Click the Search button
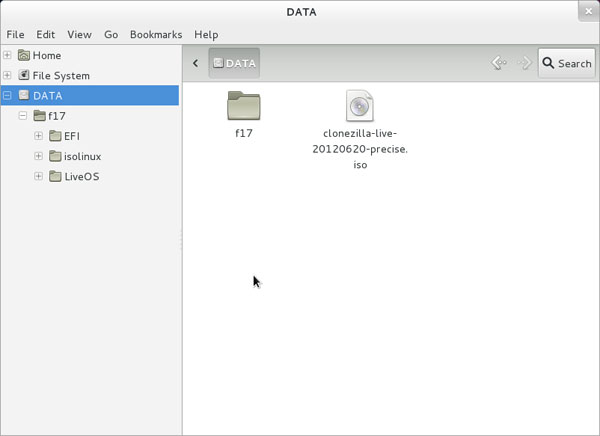 (x=566, y=63)
